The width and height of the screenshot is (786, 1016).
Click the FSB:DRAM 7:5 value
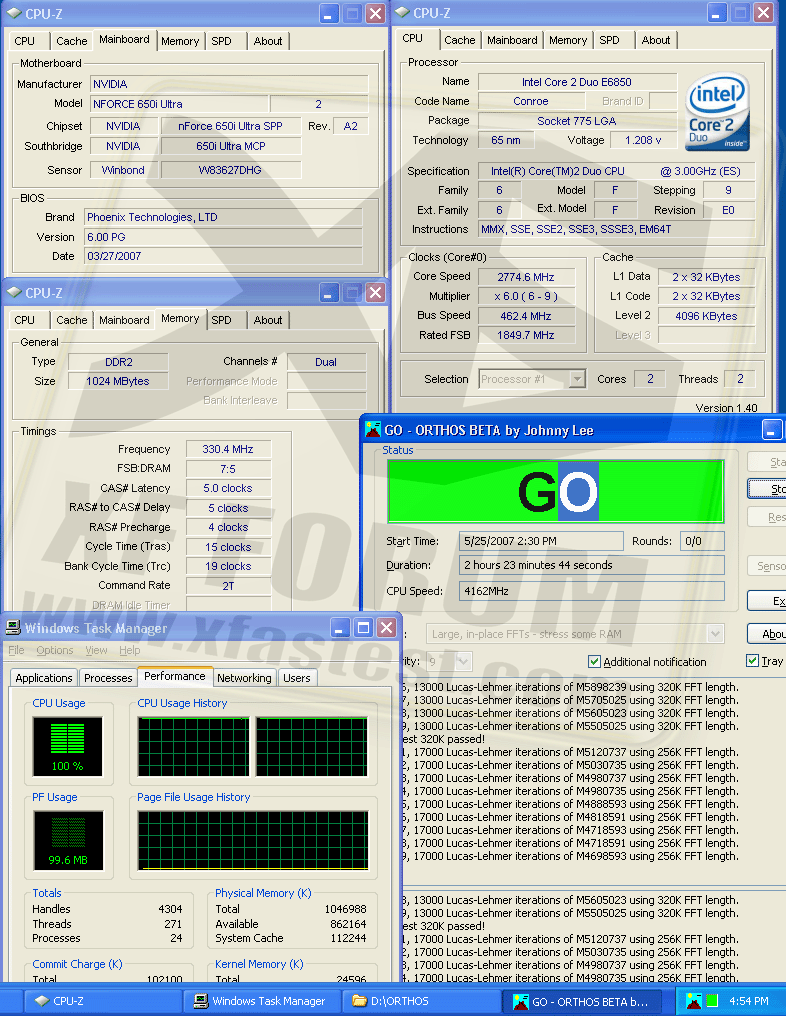[227, 468]
